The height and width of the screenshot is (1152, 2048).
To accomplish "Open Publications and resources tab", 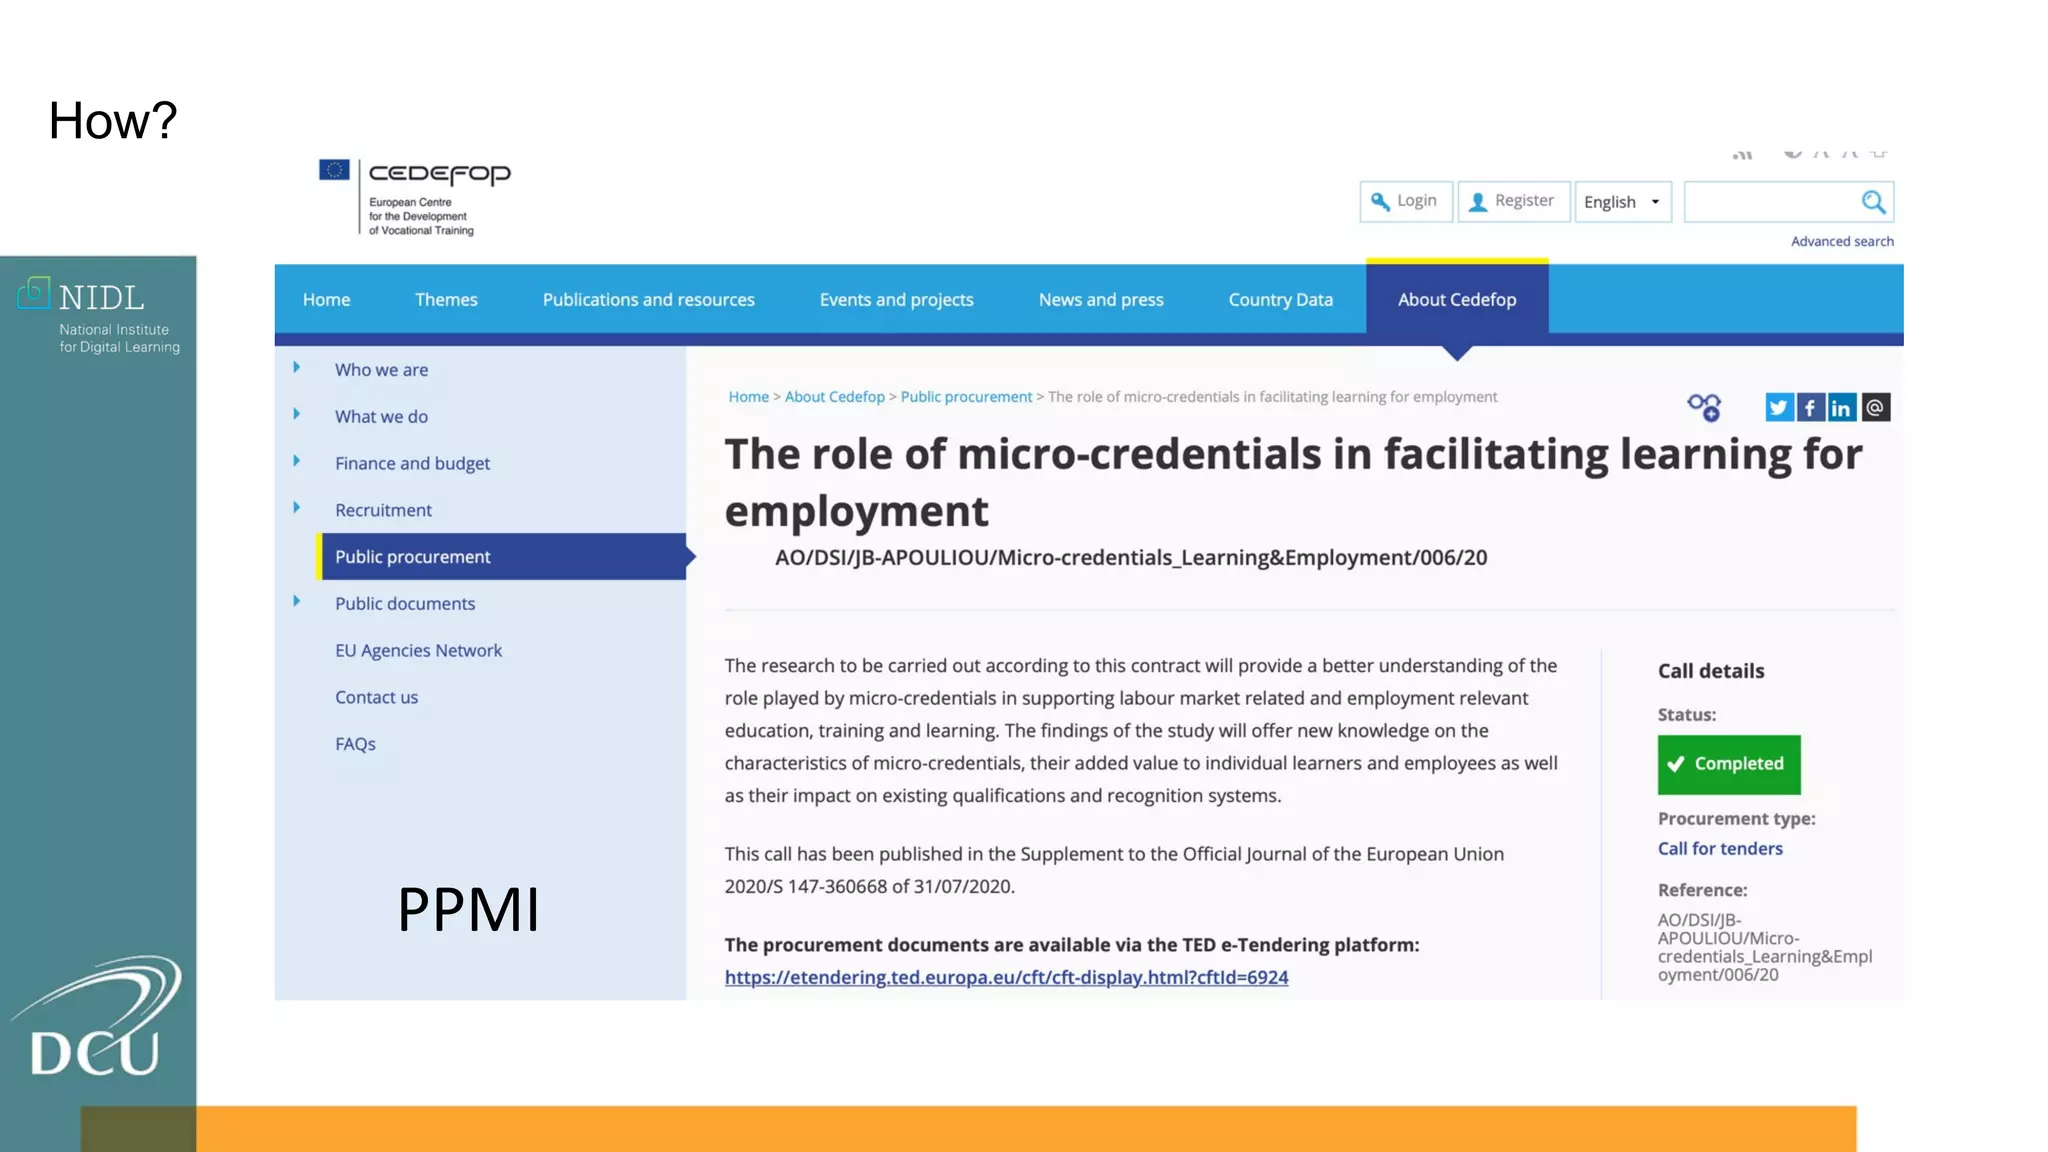I will click(x=648, y=300).
